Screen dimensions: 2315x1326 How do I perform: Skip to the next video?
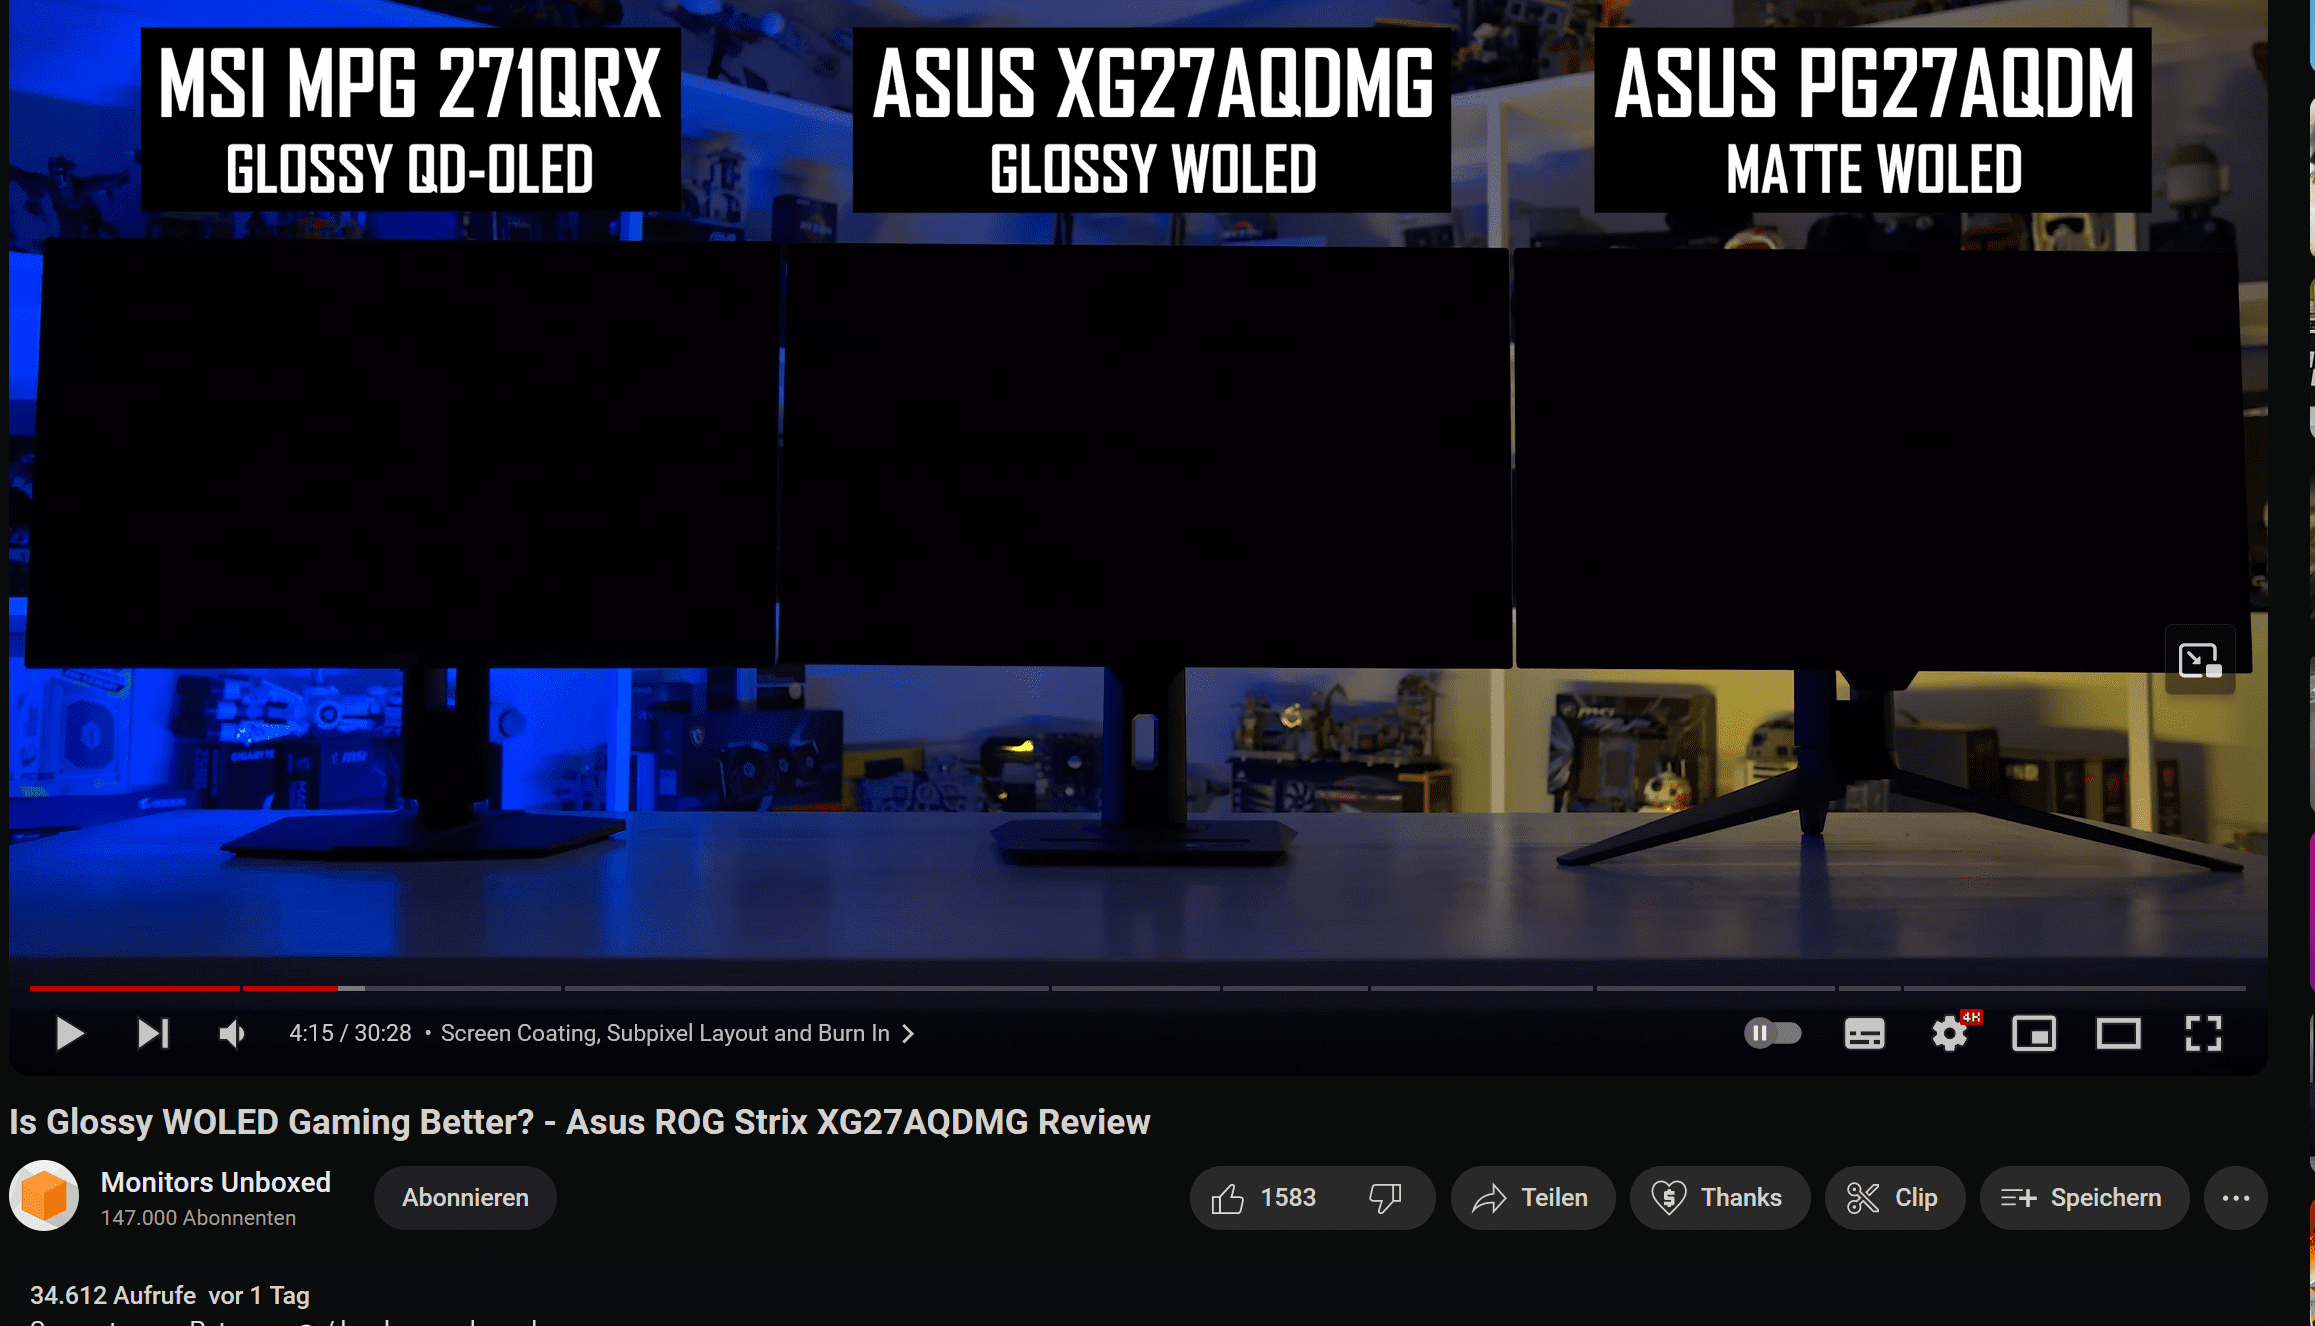point(153,1033)
